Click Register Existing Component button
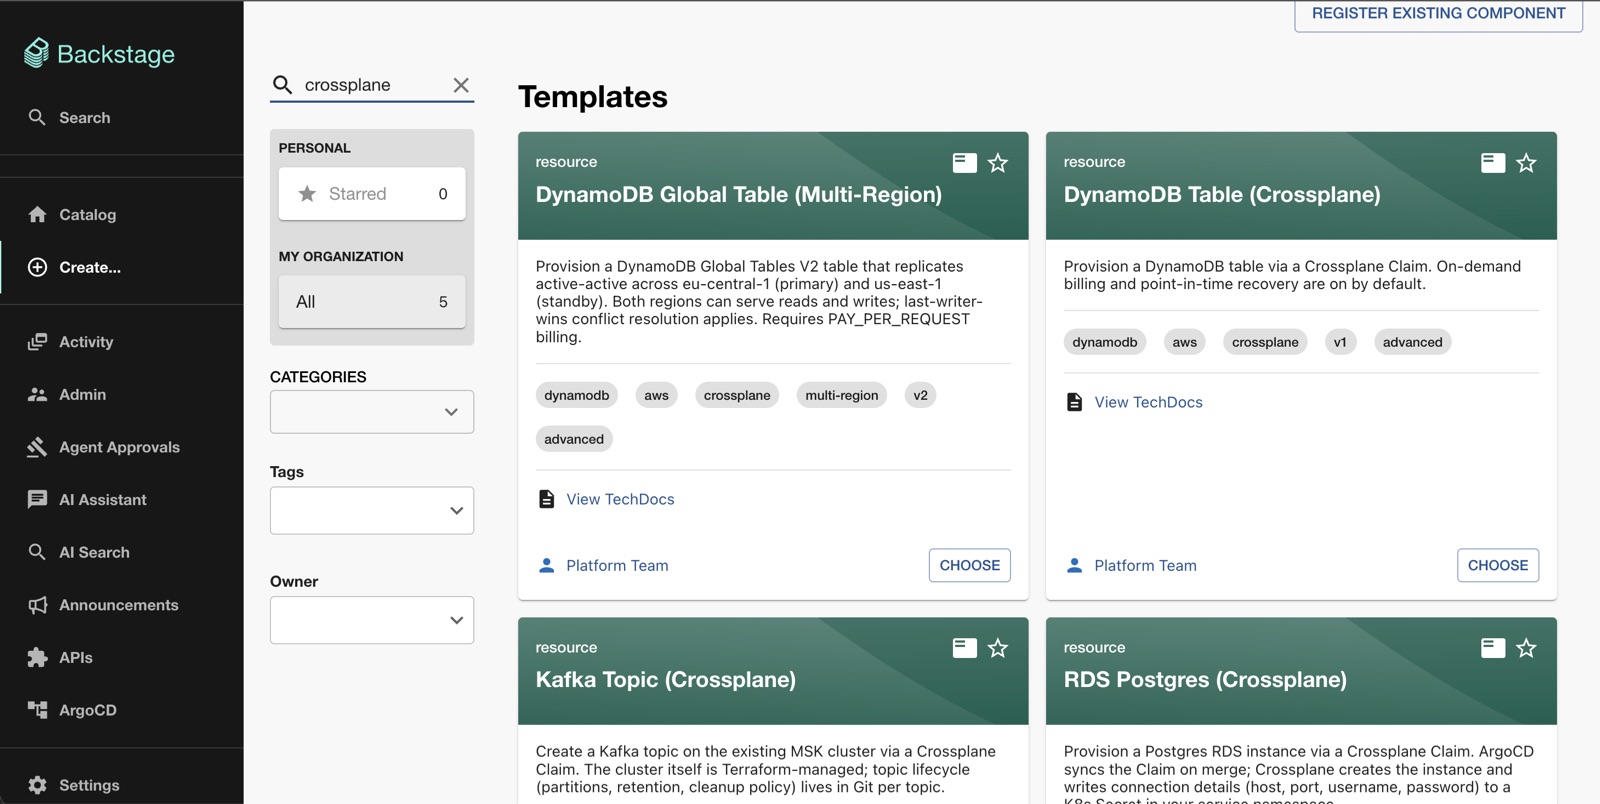Image resolution: width=1600 pixels, height=804 pixels. click(1438, 14)
